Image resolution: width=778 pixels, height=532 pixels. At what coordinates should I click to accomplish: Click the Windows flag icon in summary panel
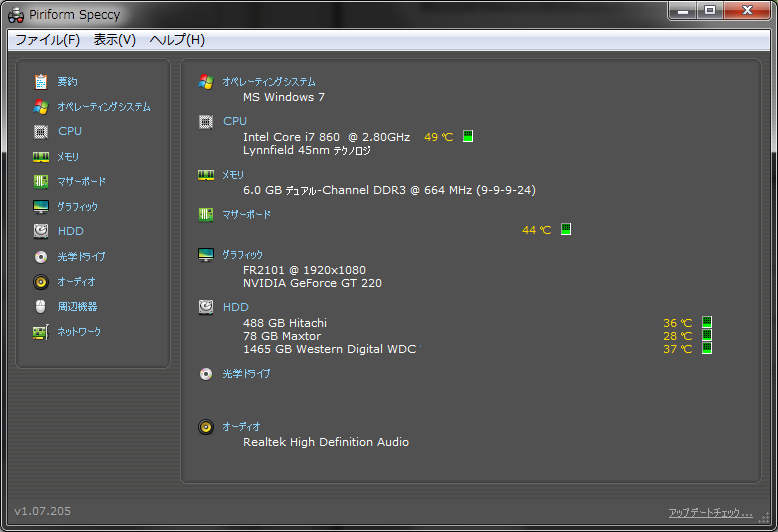click(x=206, y=82)
